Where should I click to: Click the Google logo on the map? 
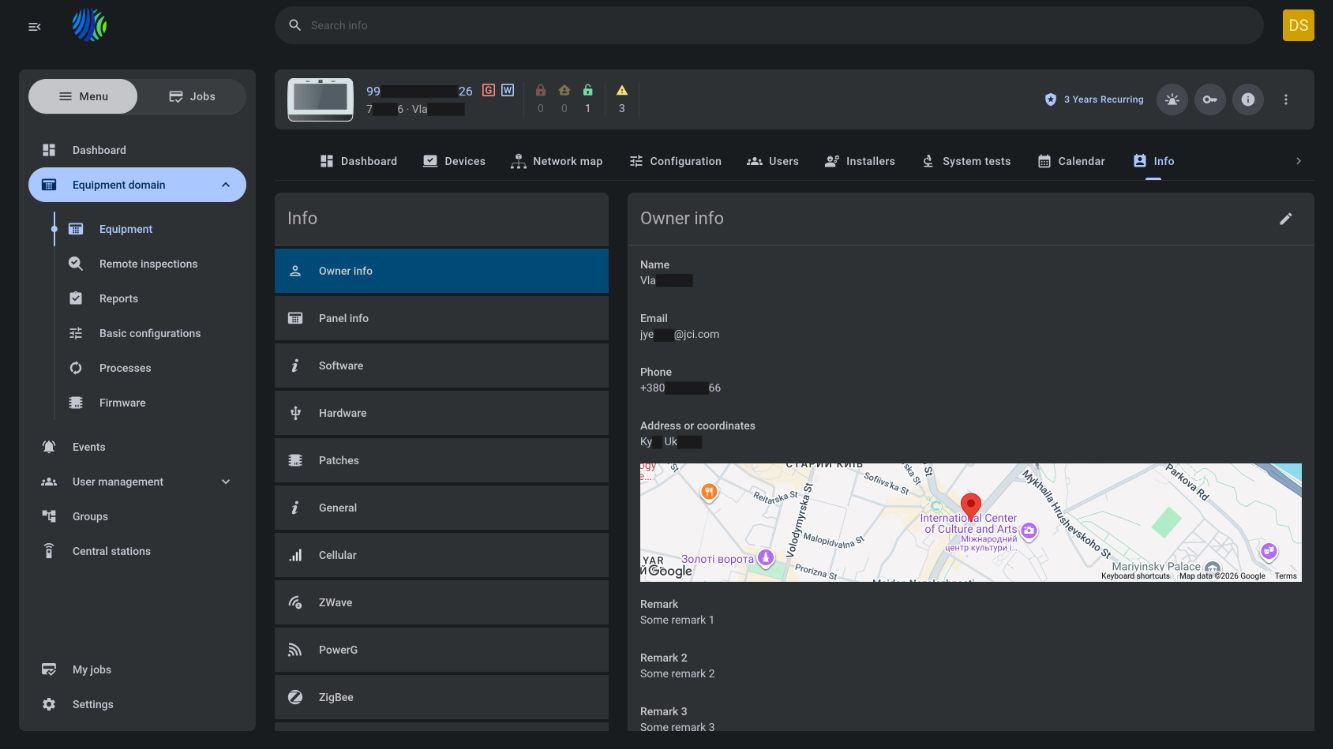point(669,571)
